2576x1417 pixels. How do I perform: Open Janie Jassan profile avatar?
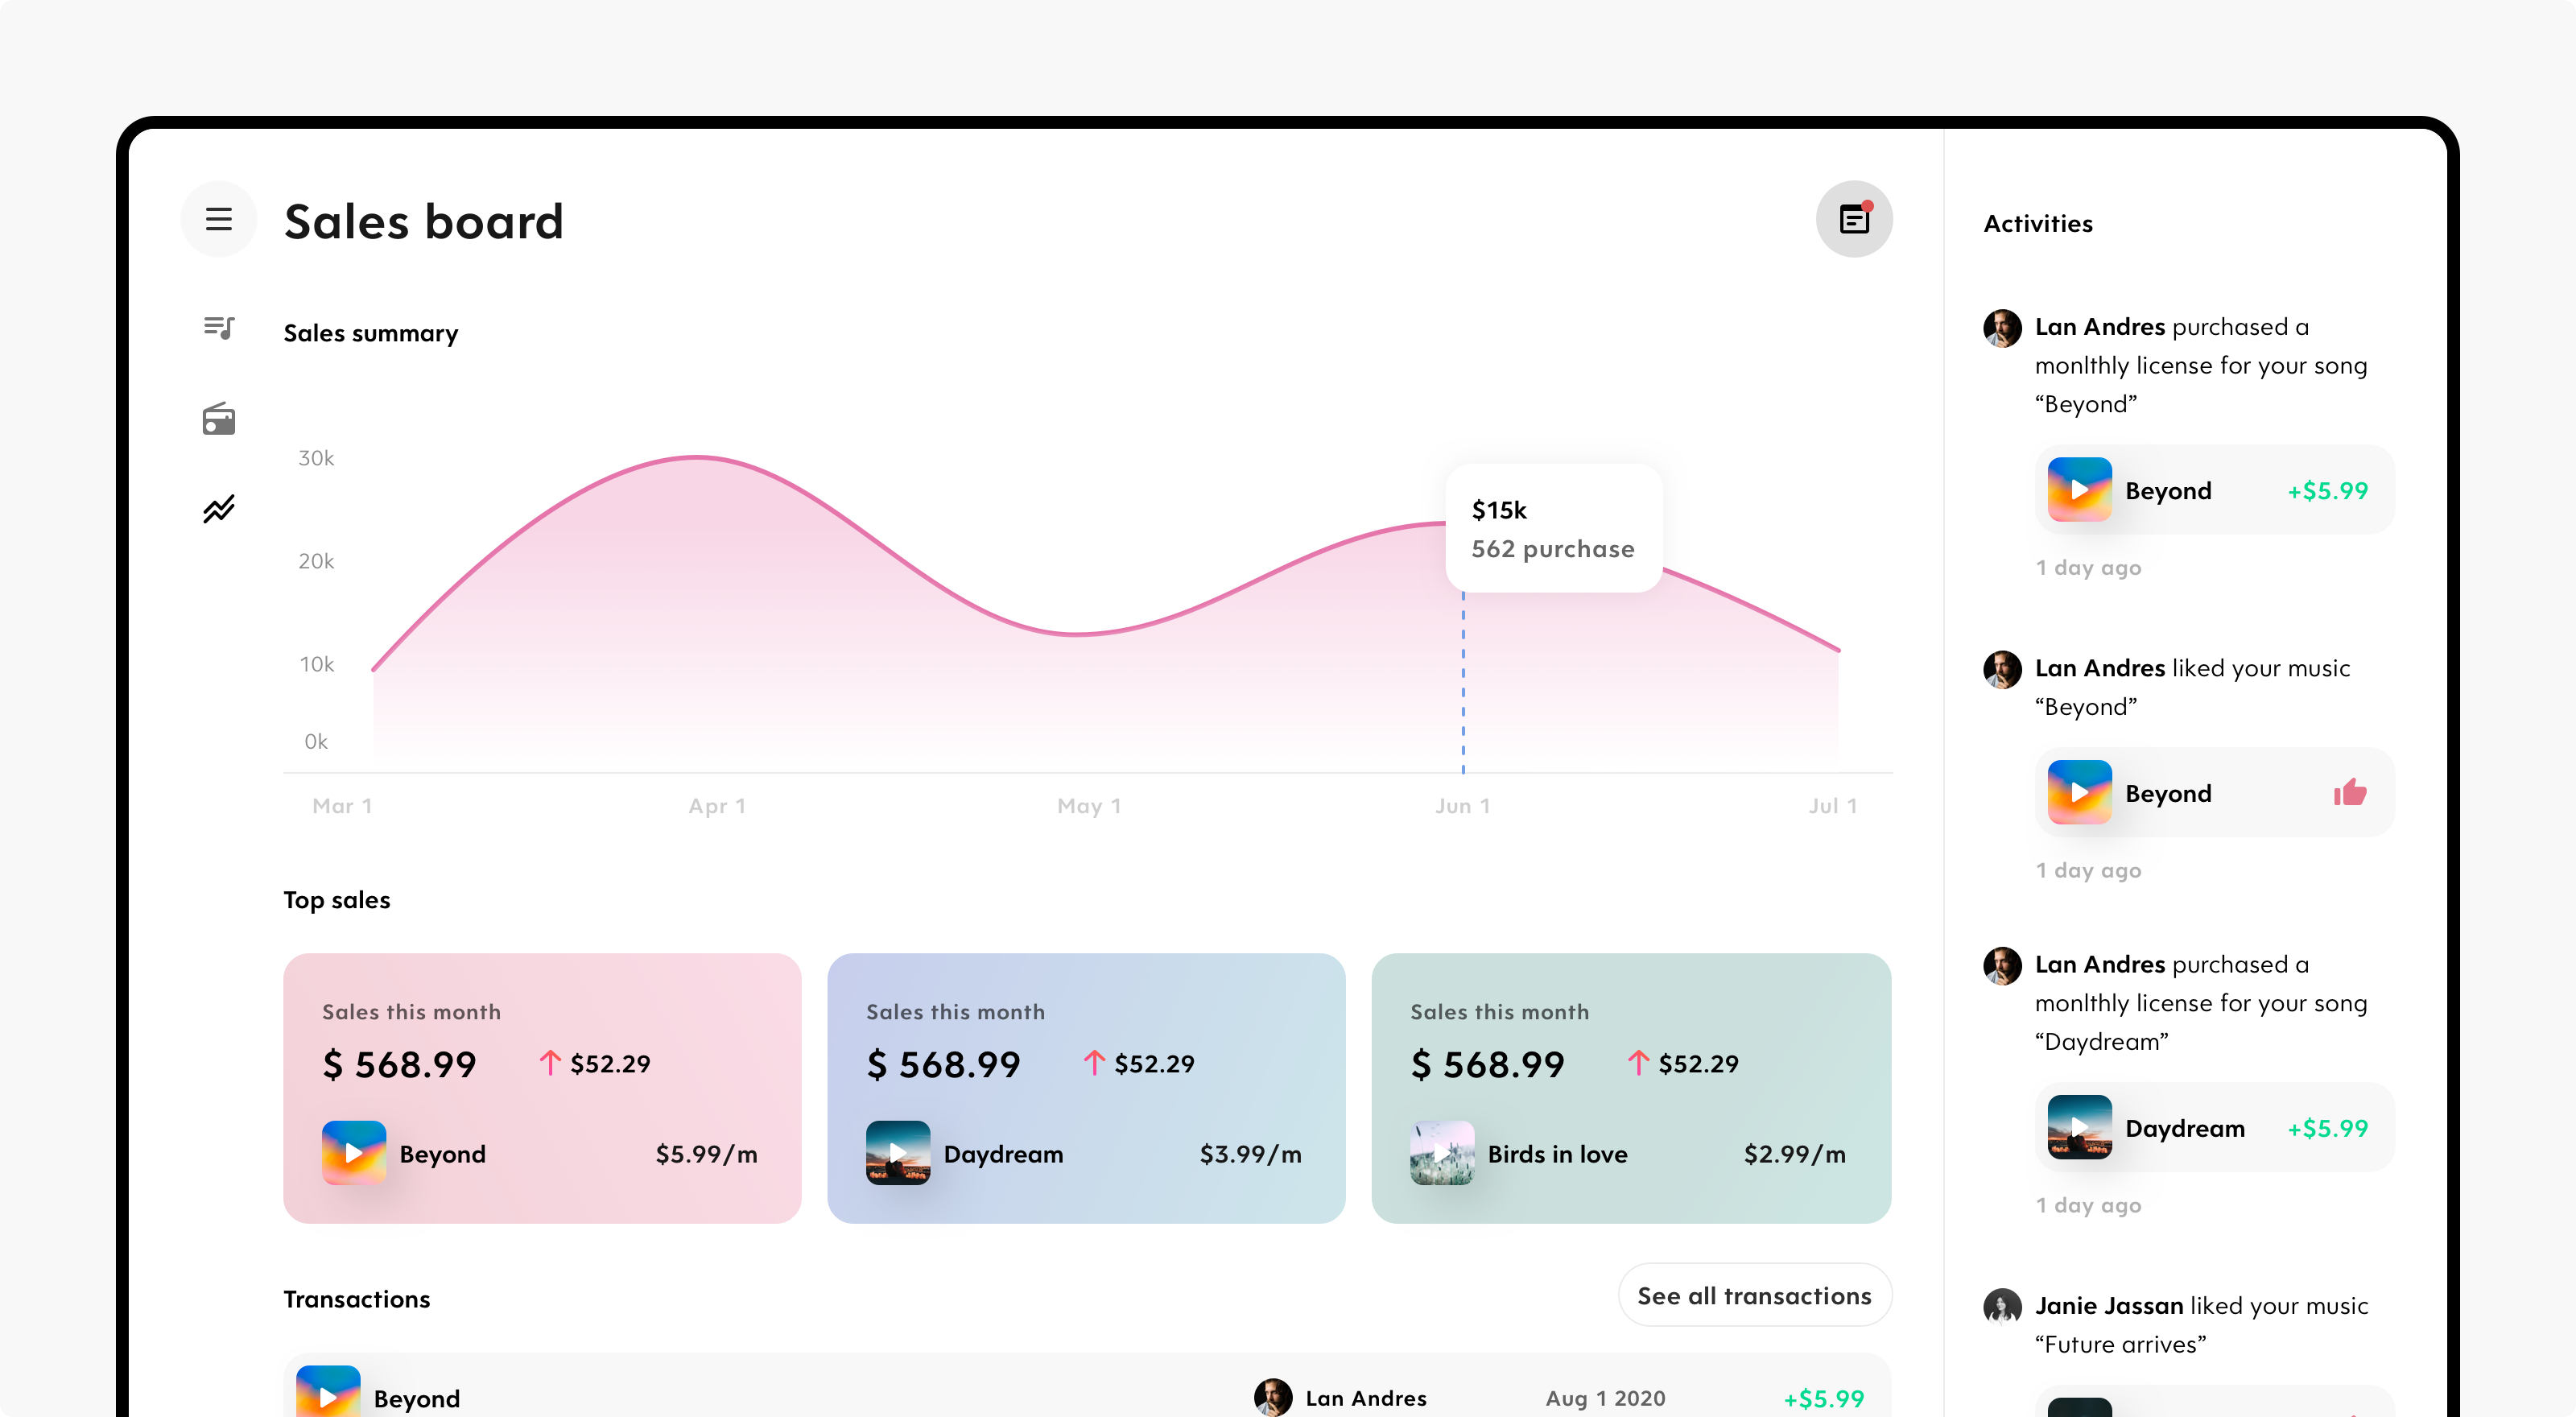tap(2002, 1306)
